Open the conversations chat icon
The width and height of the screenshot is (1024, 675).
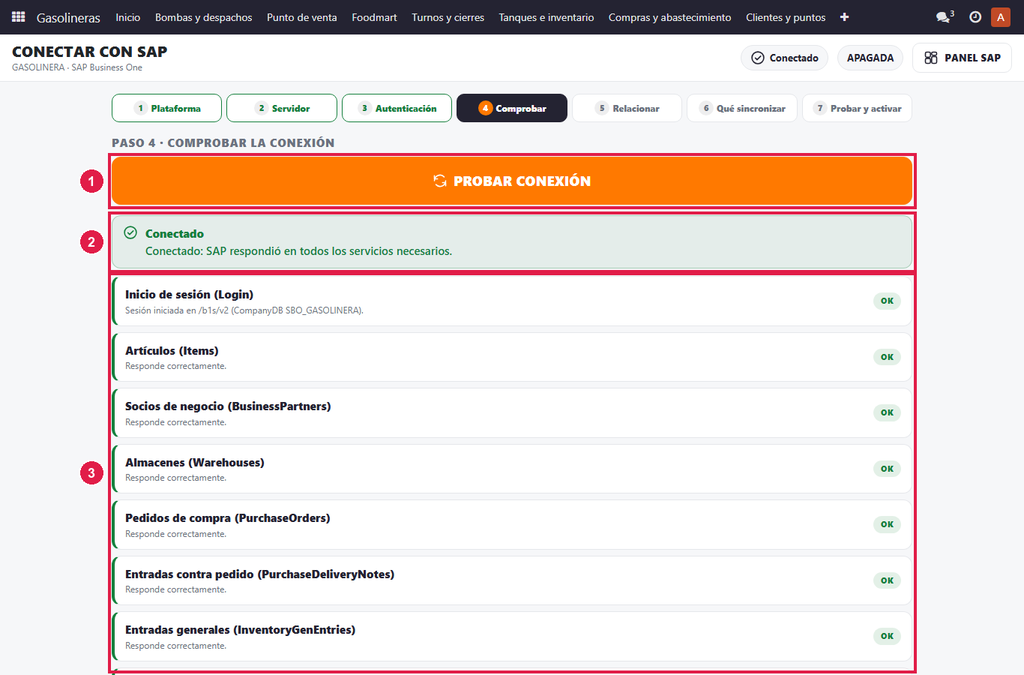pyautogui.click(x=944, y=17)
